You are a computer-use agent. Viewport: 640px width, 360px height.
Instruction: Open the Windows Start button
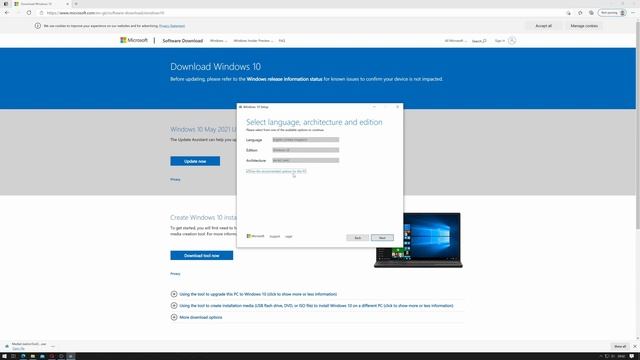pyautogui.click(x=4, y=356)
